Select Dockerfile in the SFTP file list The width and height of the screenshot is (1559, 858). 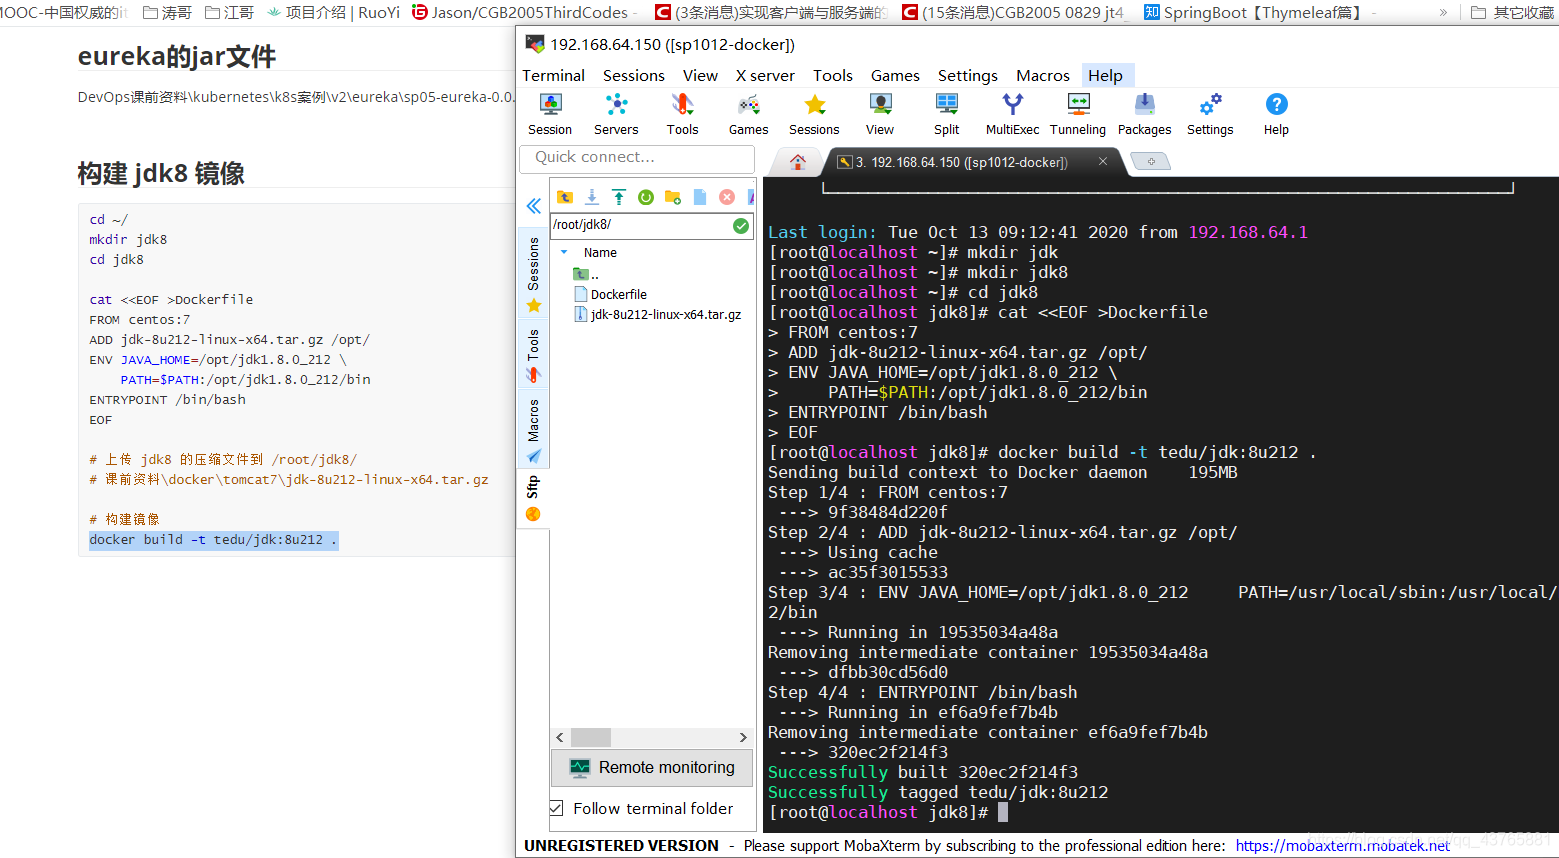coord(610,294)
